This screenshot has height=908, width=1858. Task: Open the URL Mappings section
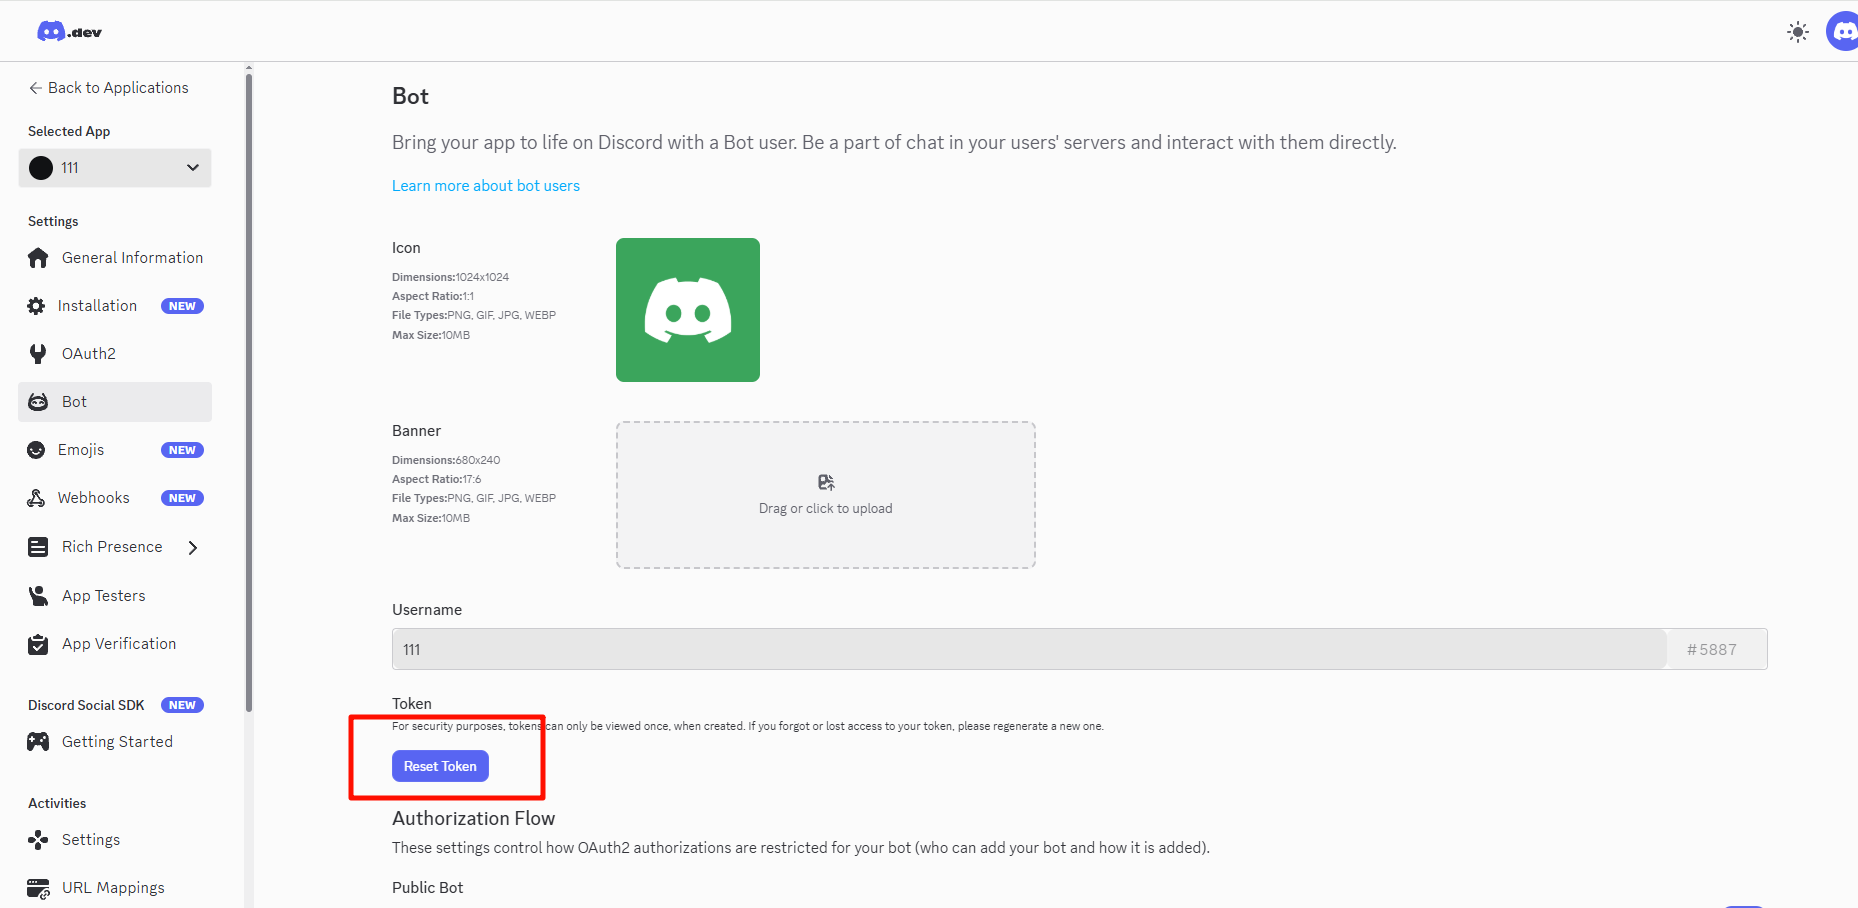click(113, 887)
